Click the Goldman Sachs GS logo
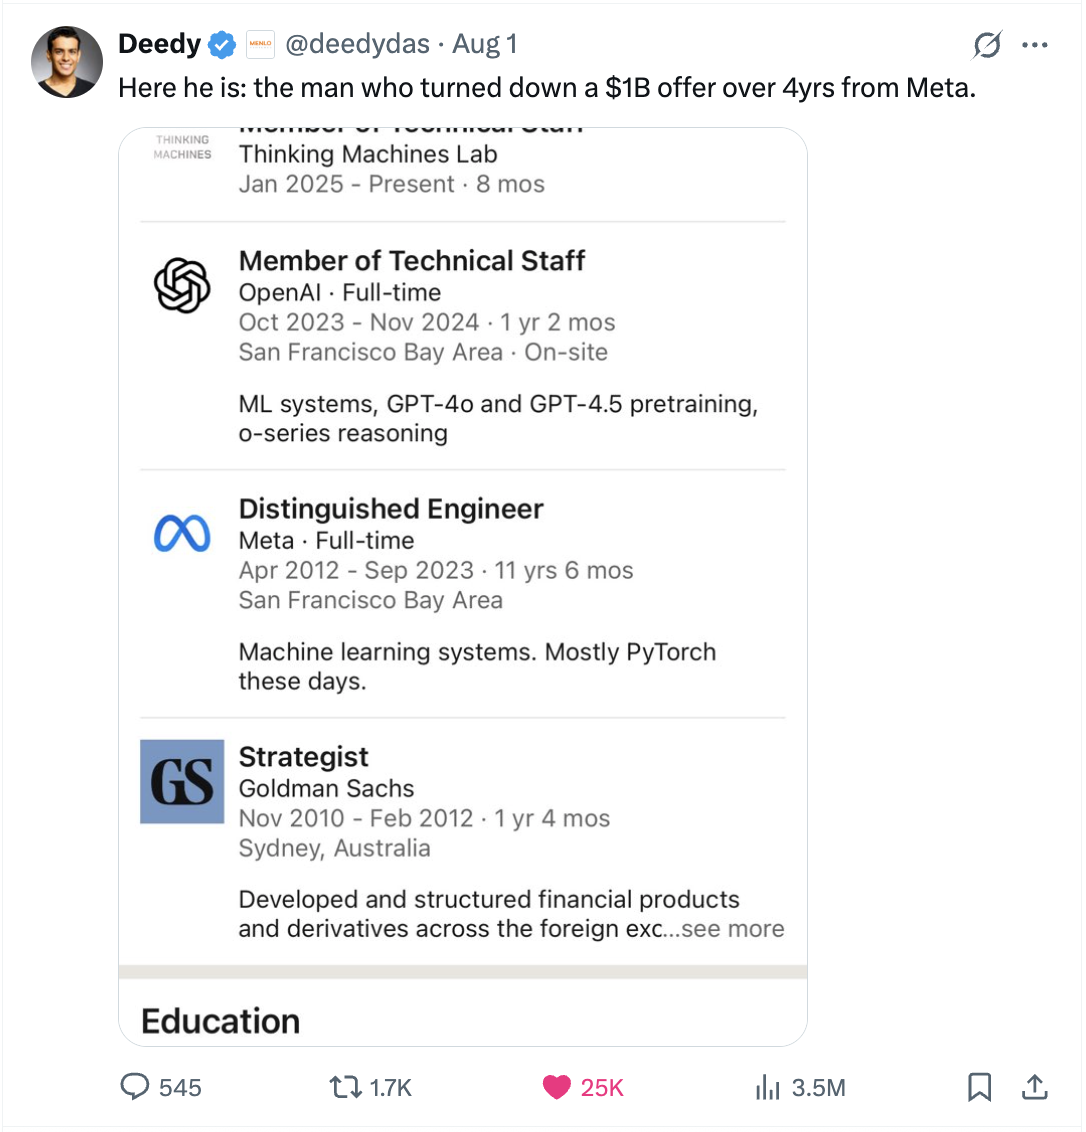1086x1132 pixels. coord(182,782)
